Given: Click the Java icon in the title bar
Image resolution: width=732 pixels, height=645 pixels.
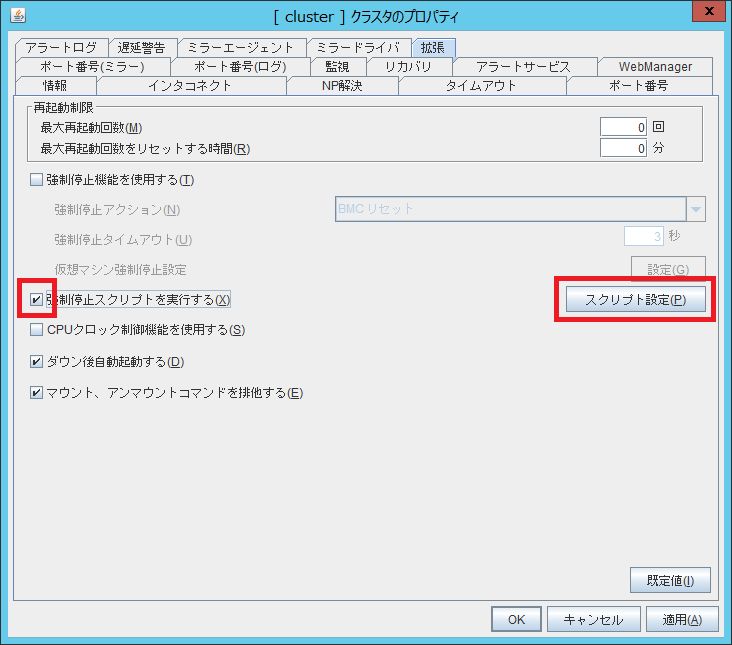Looking at the screenshot, I should [x=19, y=15].
